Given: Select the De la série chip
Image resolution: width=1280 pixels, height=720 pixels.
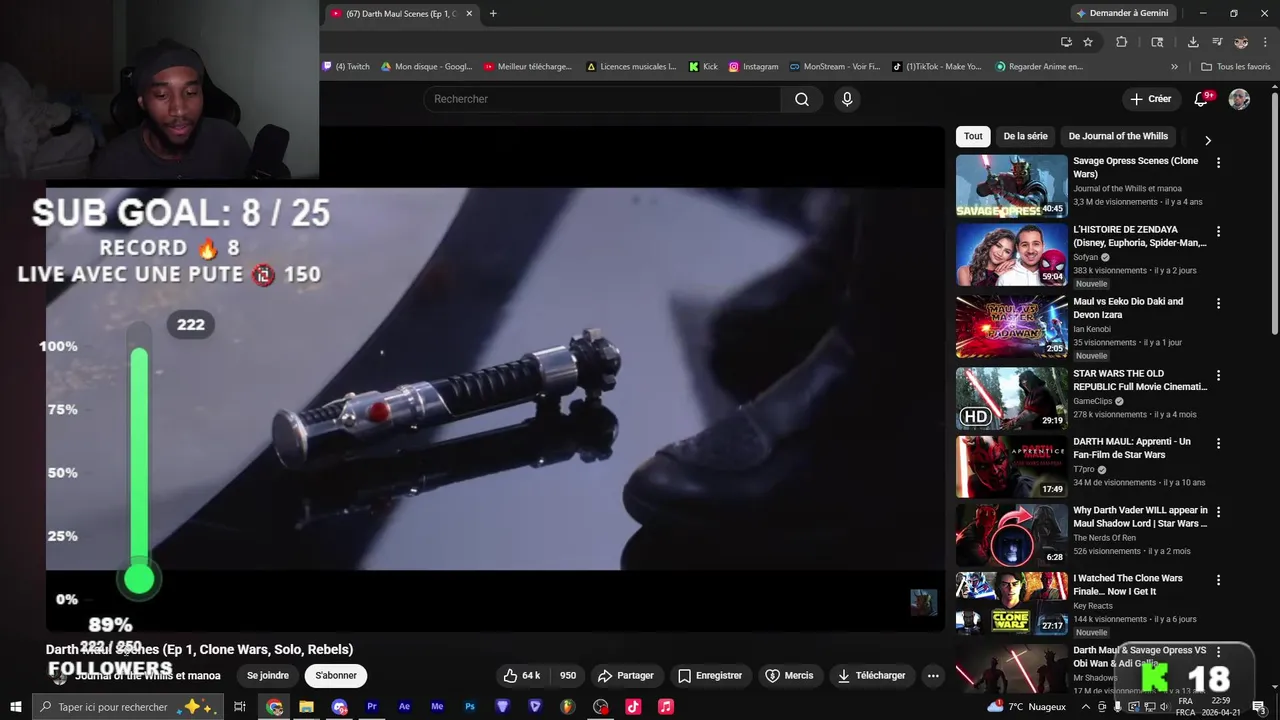Looking at the screenshot, I should pos(1025,136).
